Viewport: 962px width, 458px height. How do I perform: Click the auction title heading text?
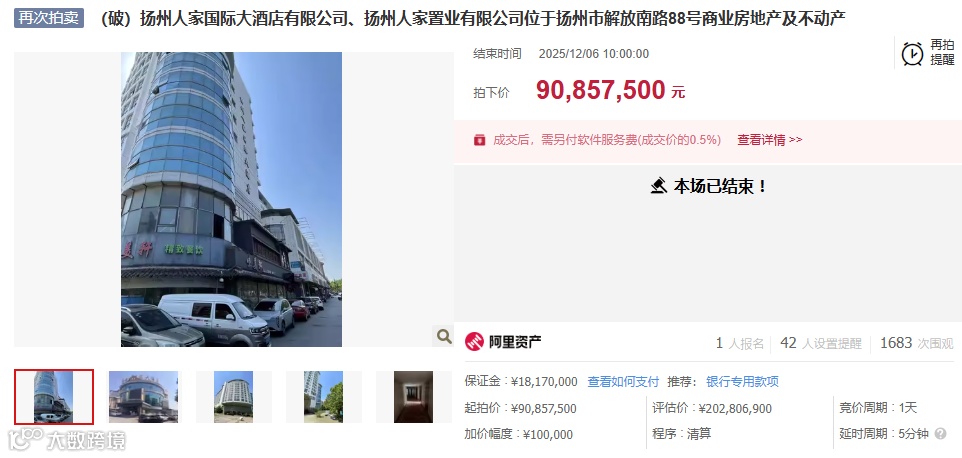(472, 18)
